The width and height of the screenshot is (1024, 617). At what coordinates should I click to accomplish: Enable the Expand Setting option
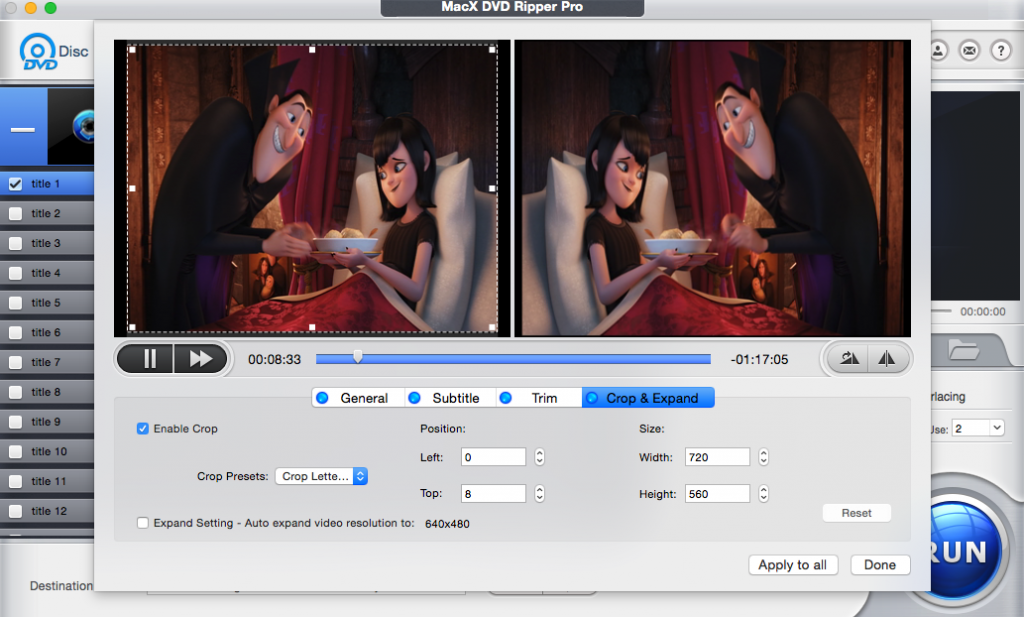click(145, 522)
